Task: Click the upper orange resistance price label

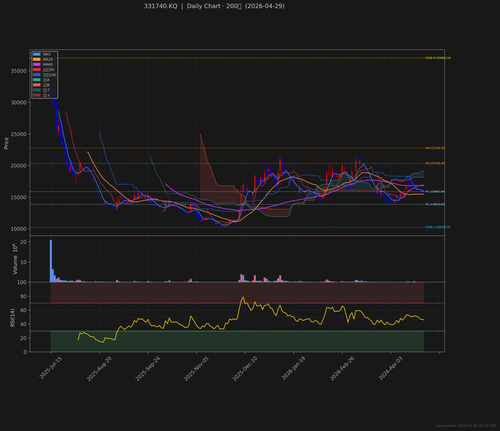Action: (x=435, y=148)
